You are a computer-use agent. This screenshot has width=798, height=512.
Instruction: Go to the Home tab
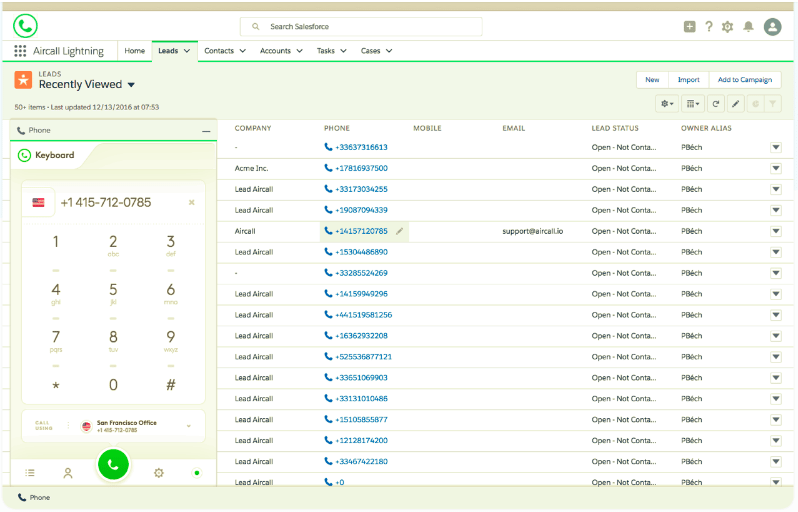(x=135, y=51)
